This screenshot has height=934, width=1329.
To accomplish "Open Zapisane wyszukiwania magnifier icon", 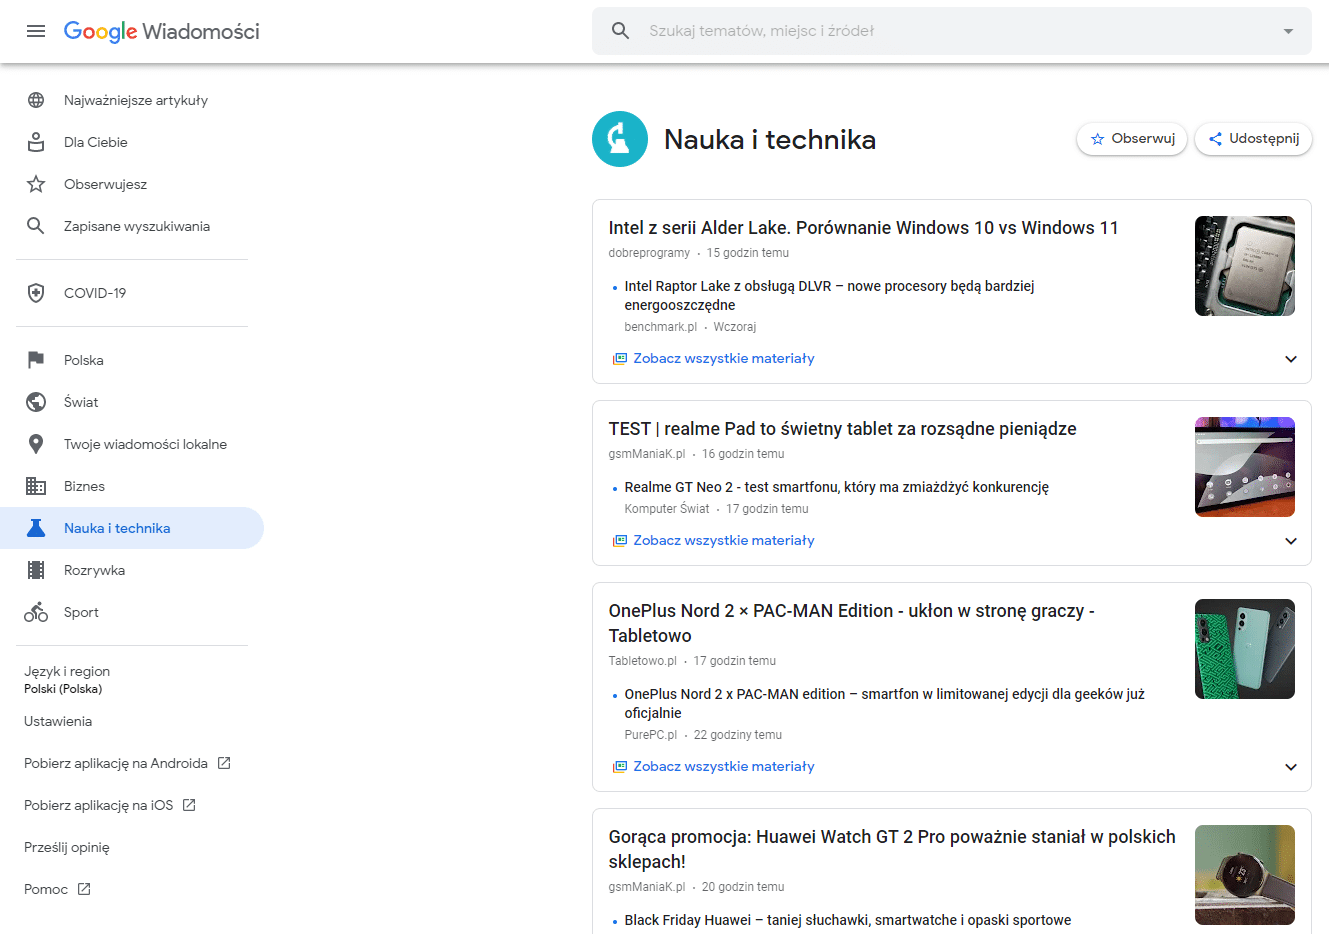I will (x=36, y=226).
